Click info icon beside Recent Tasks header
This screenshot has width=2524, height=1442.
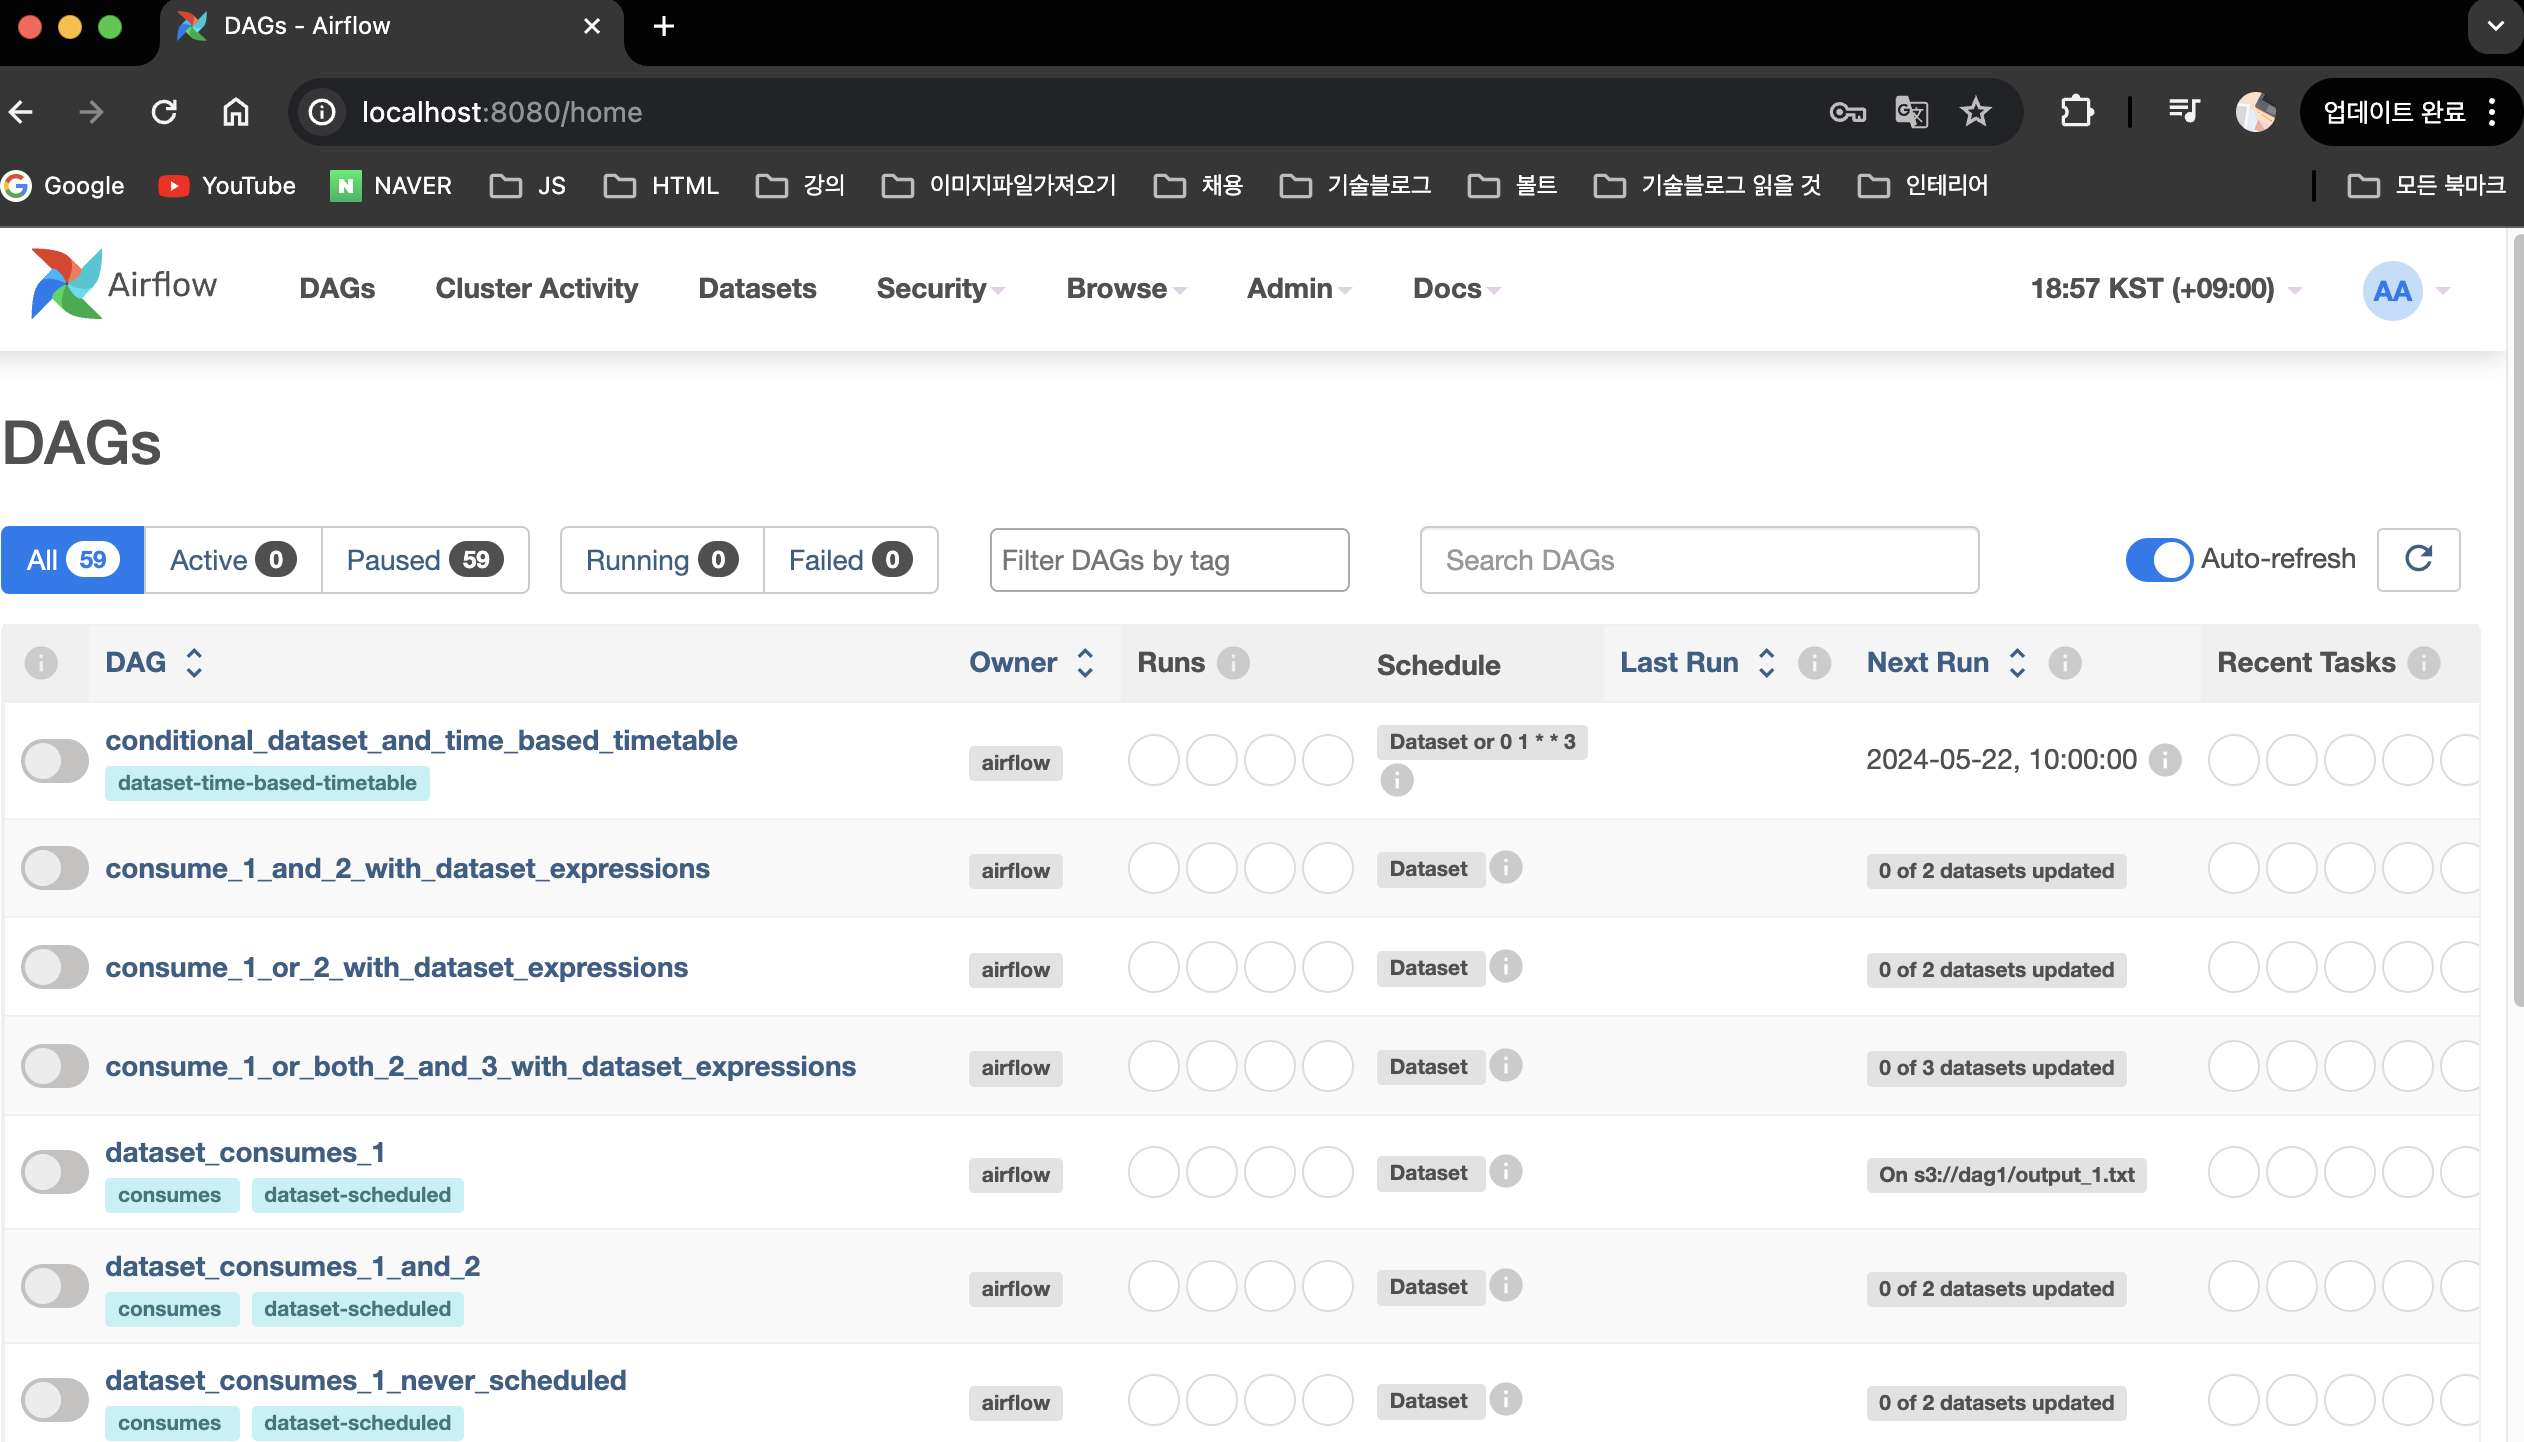tap(2423, 663)
